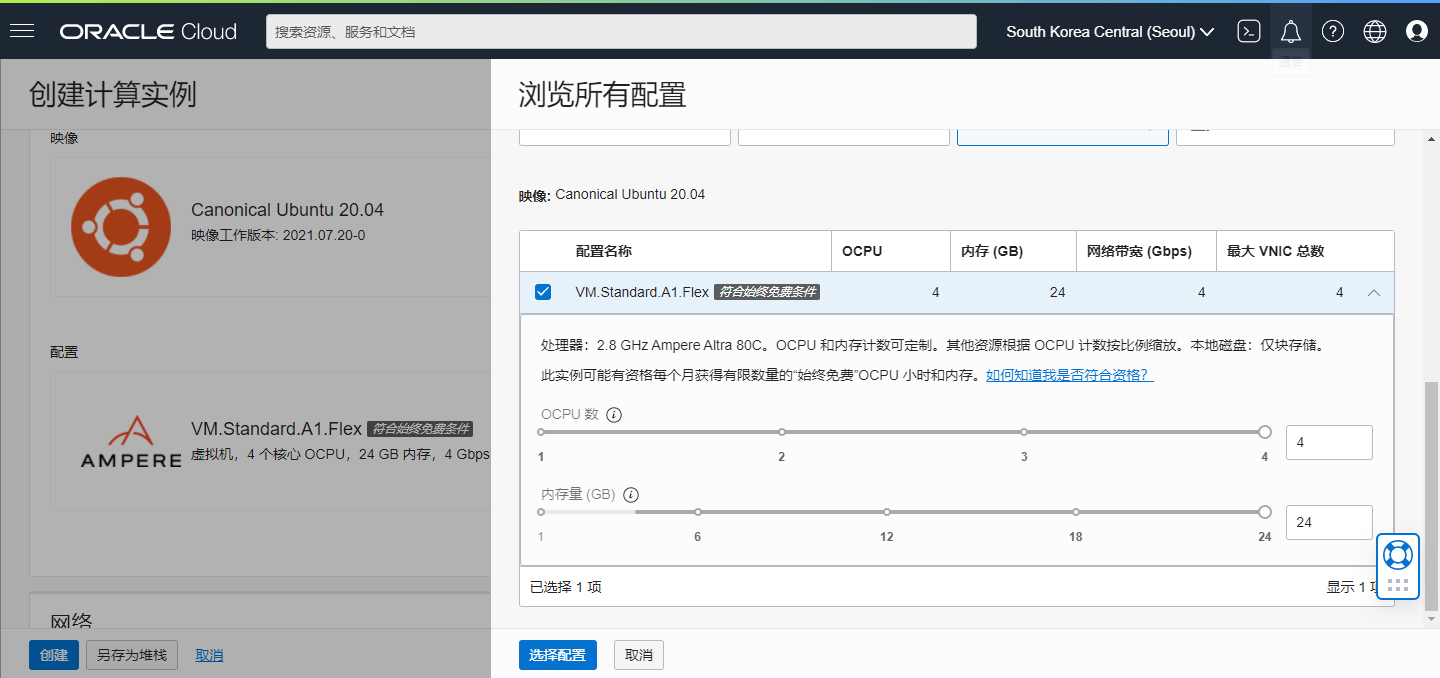This screenshot has width=1440, height=678.
Task: Open the 如何知道我是否符合资格 link
Action: pos(1070,376)
